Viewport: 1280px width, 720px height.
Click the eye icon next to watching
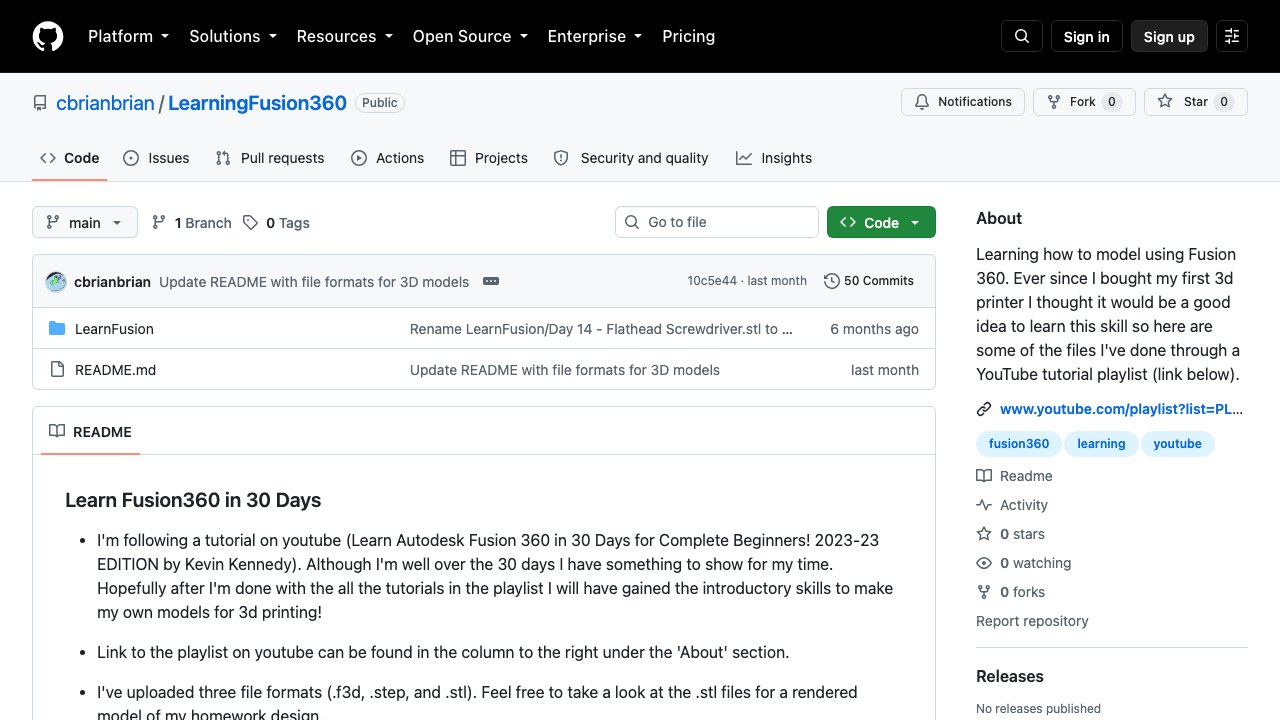(984, 563)
